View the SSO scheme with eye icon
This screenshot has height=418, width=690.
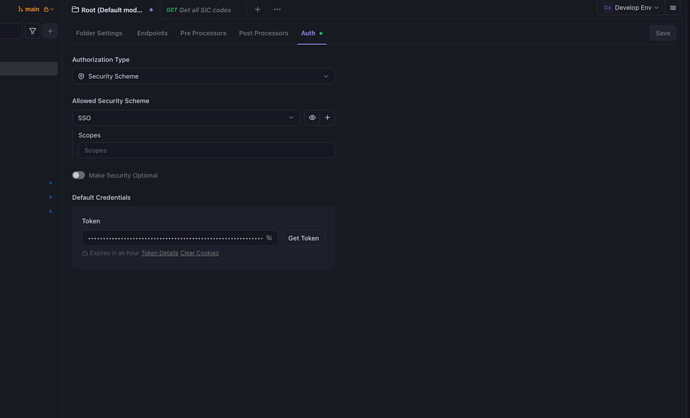(x=312, y=118)
